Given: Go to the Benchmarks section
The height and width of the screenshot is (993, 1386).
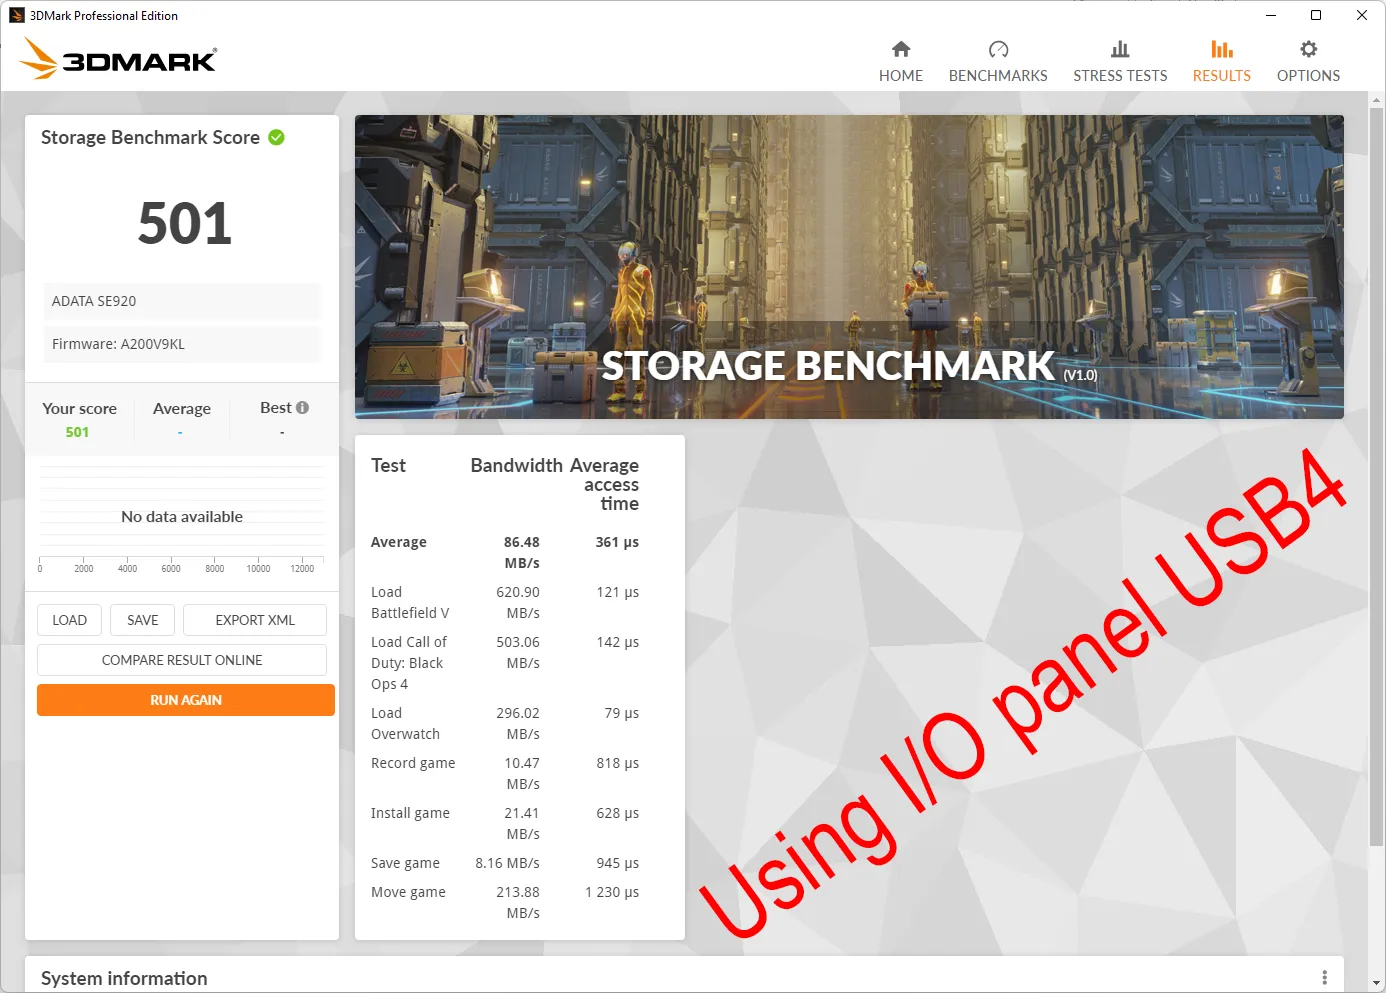Looking at the screenshot, I should coord(997,62).
